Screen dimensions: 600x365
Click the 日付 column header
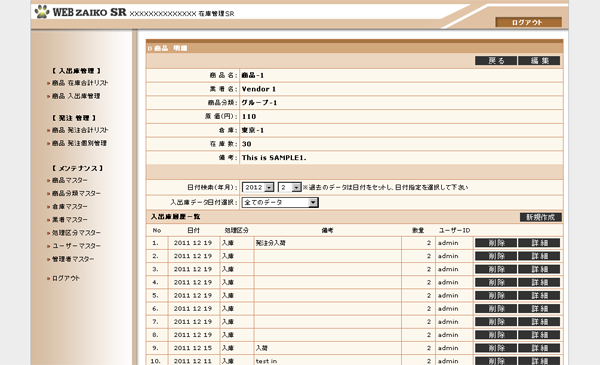pos(193,230)
